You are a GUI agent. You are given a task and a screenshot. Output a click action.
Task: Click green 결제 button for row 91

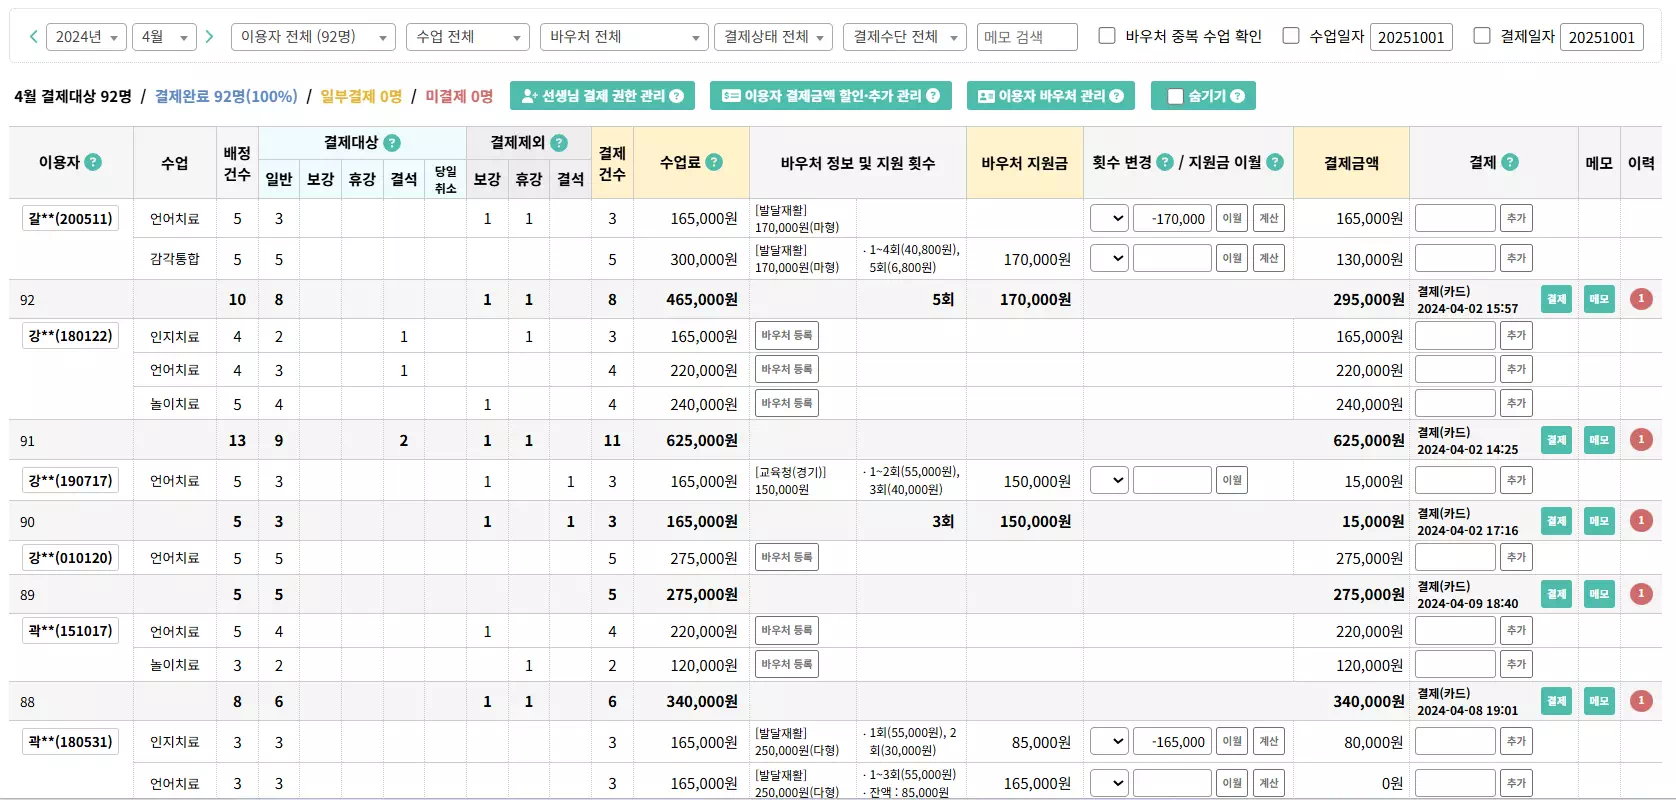point(1556,440)
